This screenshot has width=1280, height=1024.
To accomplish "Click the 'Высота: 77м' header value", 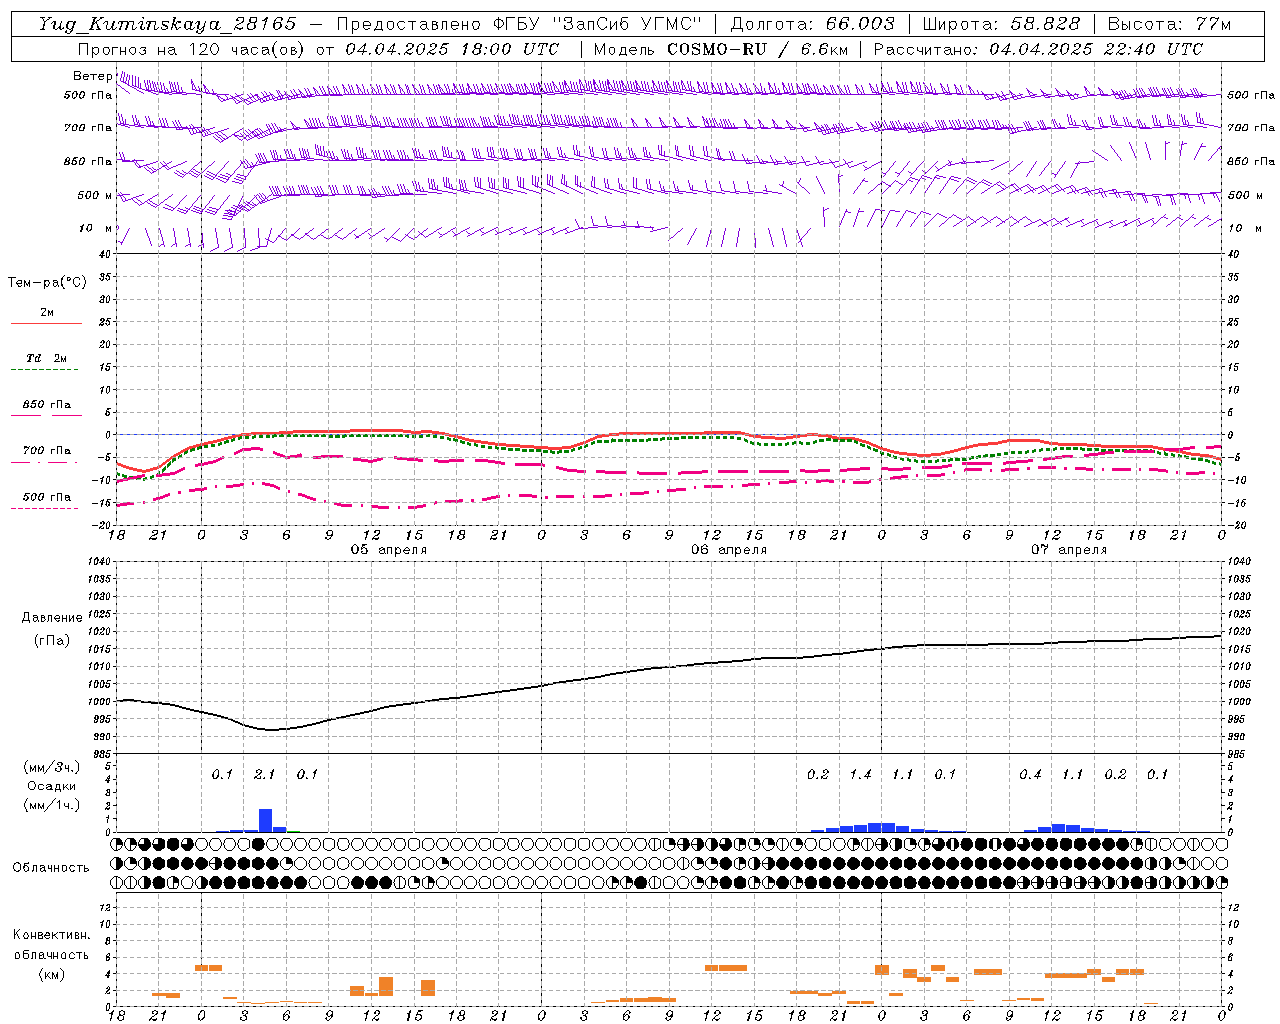I will coord(1169,24).
